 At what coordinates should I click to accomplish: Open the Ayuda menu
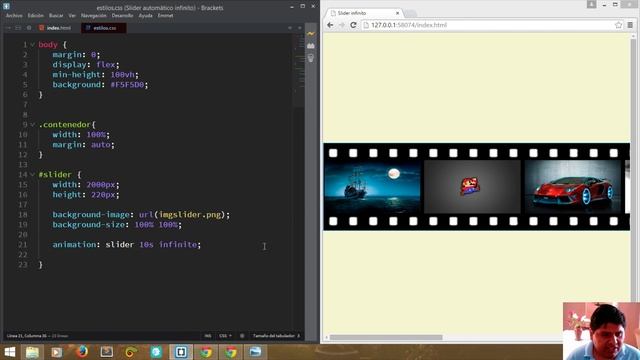145,16
